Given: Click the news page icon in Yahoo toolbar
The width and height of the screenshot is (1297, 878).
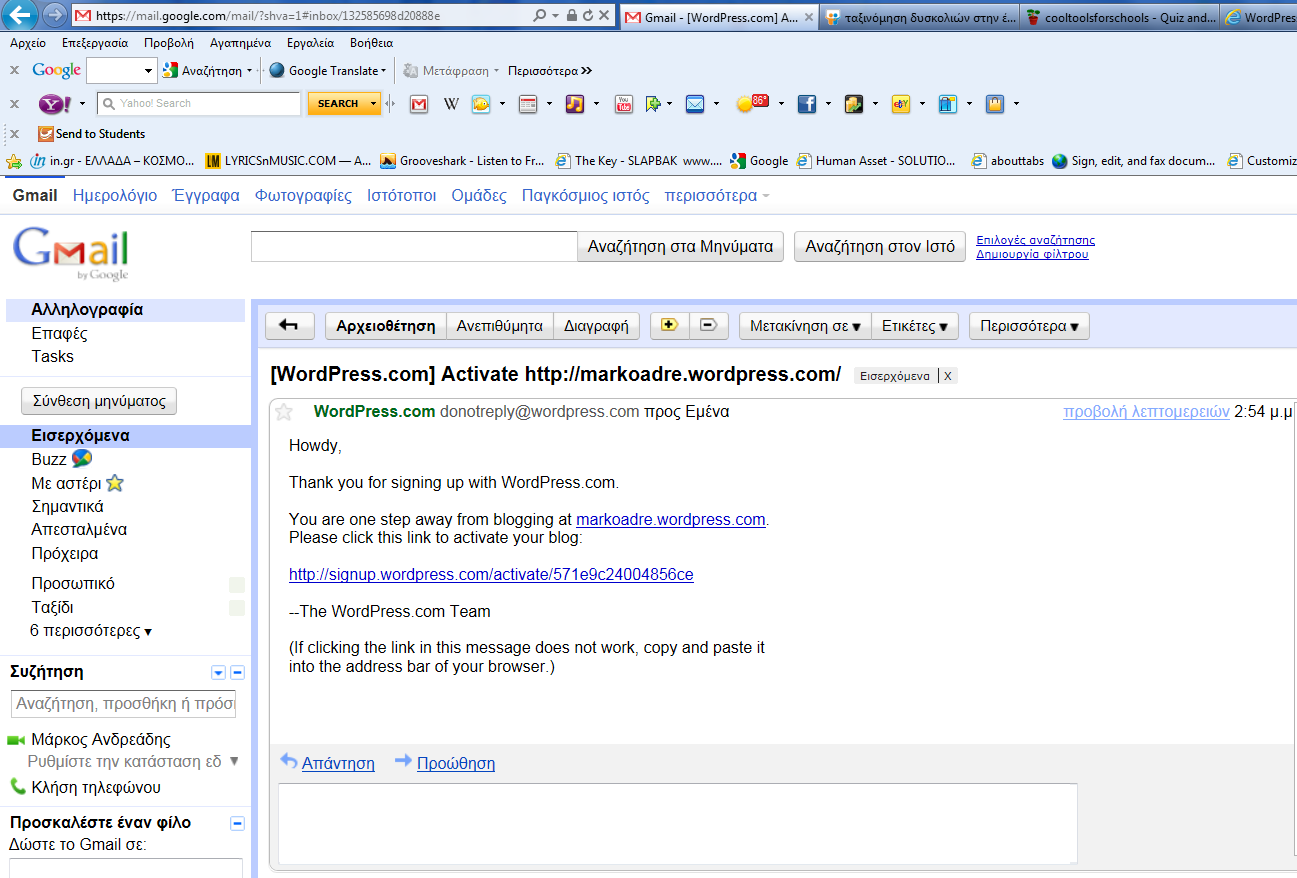Looking at the screenshot, I should 528,103.
